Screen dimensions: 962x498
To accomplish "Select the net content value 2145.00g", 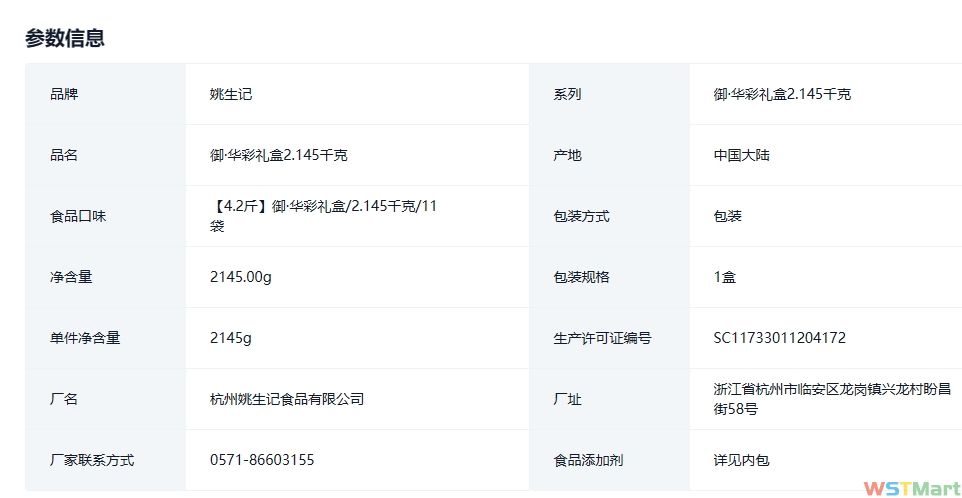I will [241, 277].
